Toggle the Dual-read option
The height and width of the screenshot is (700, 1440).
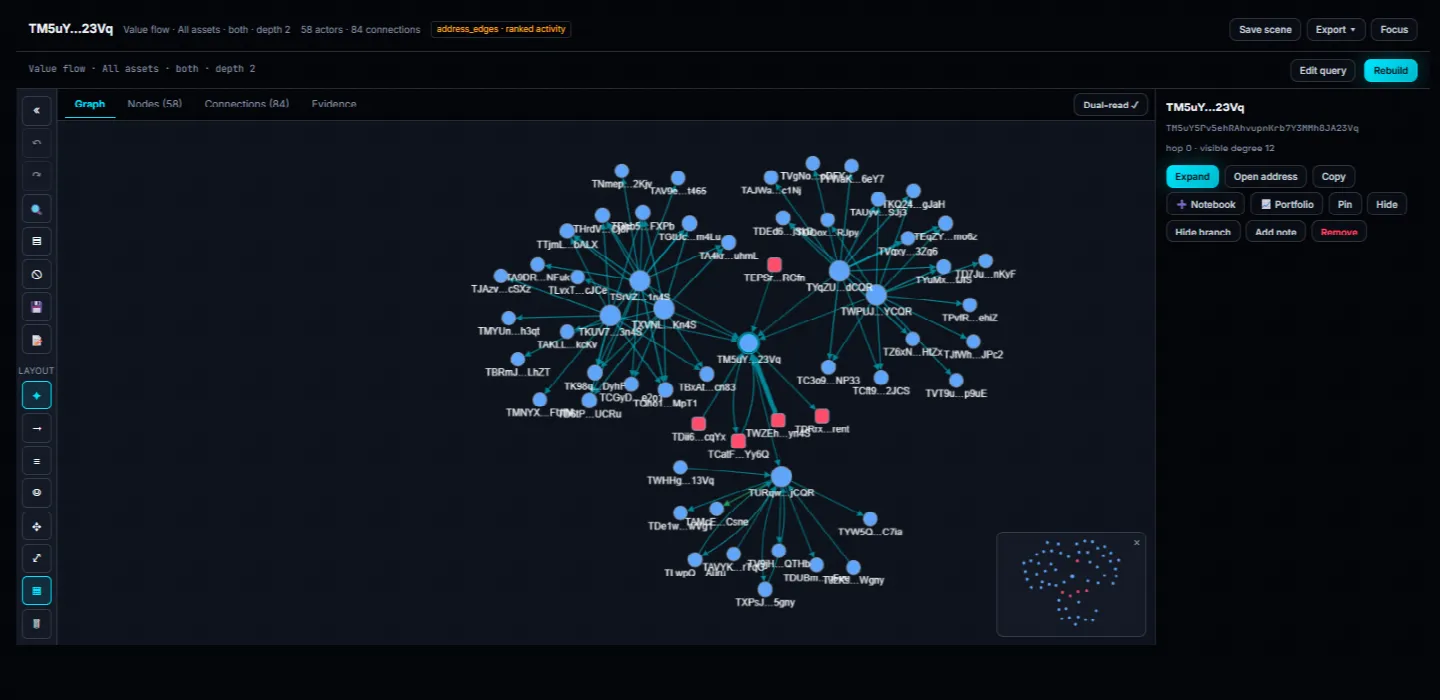click(x=1111, y=105)
